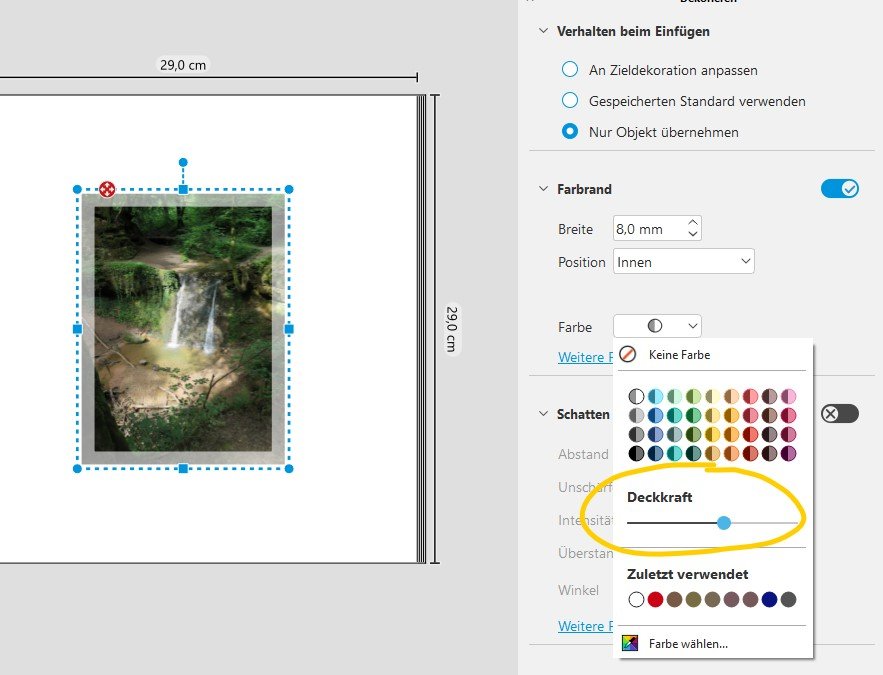Select 'An Zieldekoration anpassen' radio option

point(570,70)
